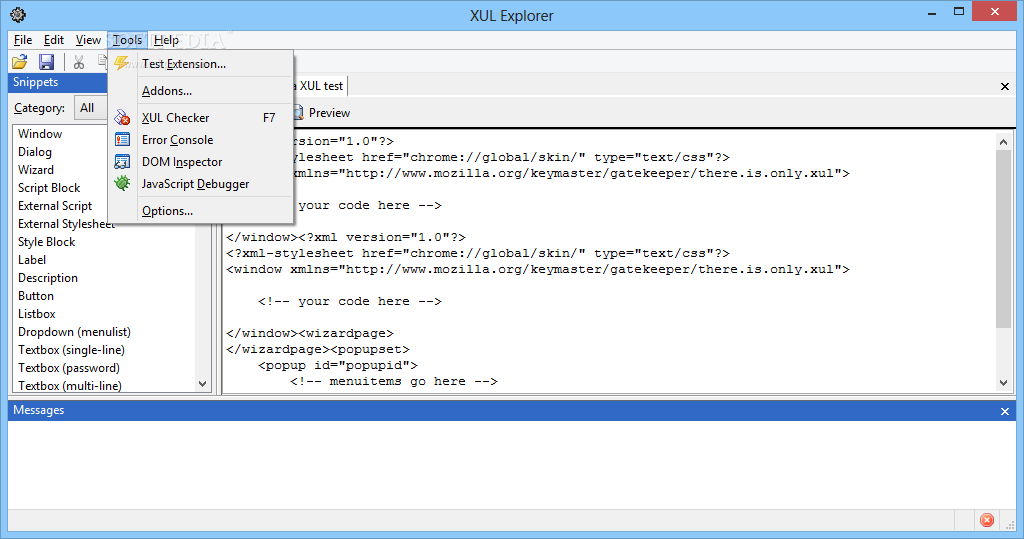Viewport: 1024px width, 539px height.
Task: Open Options... from Tools menu
Action: 200,211
